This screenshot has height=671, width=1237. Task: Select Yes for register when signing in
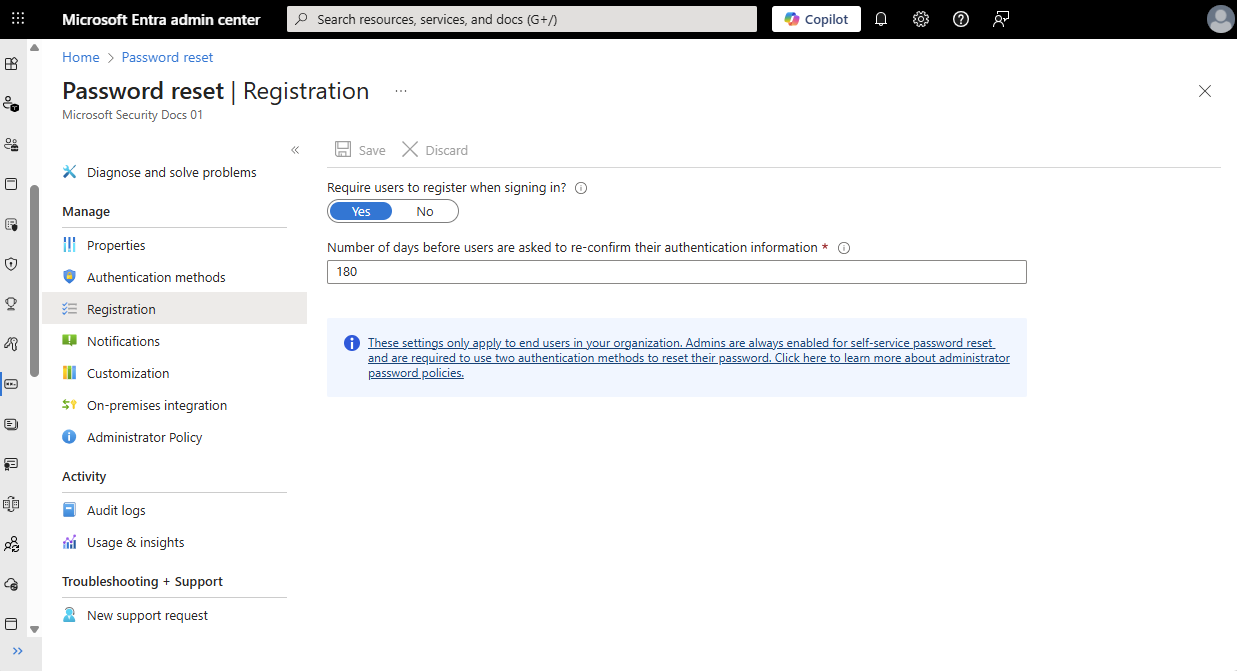[361, 211]
